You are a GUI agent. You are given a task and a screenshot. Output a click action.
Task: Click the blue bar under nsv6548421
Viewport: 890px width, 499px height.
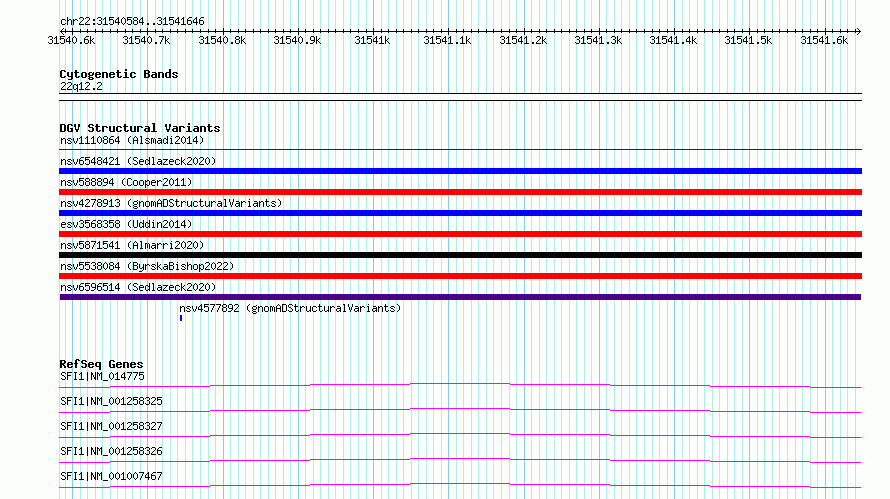tap(460, 171)
